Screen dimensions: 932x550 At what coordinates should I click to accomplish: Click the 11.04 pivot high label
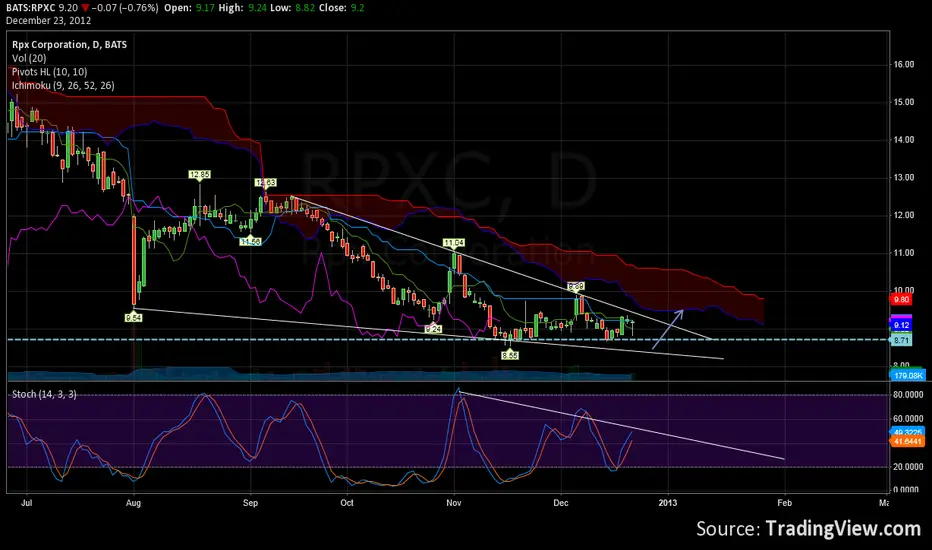point(454,243)
